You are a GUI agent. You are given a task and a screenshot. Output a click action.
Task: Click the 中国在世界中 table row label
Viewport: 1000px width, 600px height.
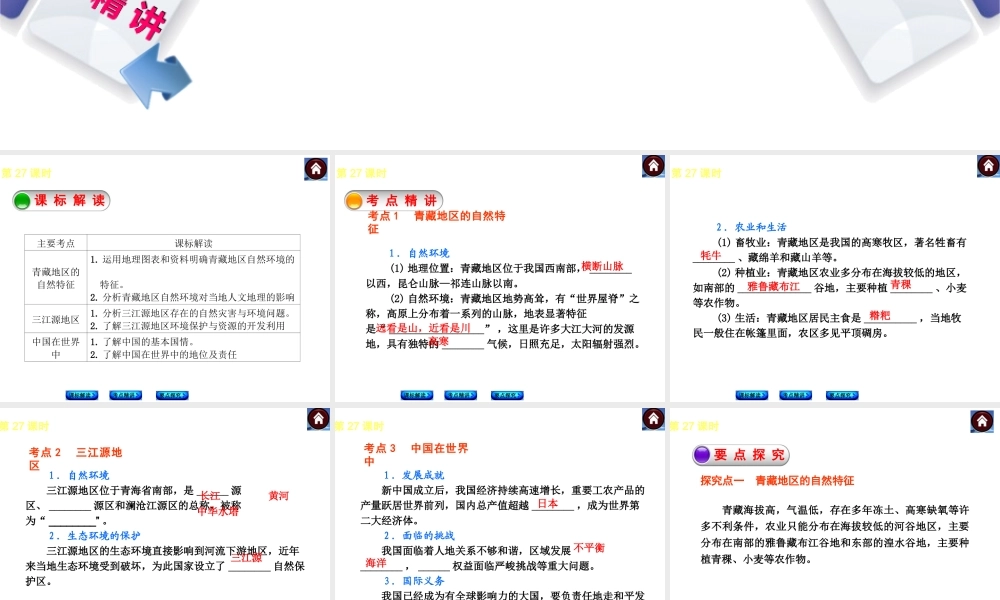[55, 348]
